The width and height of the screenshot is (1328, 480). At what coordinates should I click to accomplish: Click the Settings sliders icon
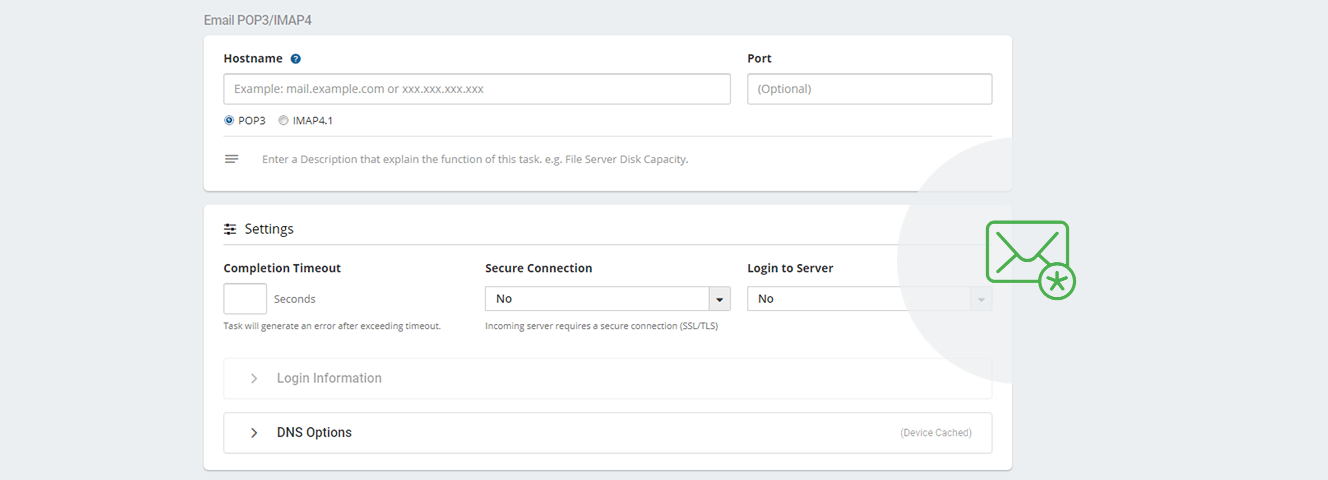click(230, 229)
